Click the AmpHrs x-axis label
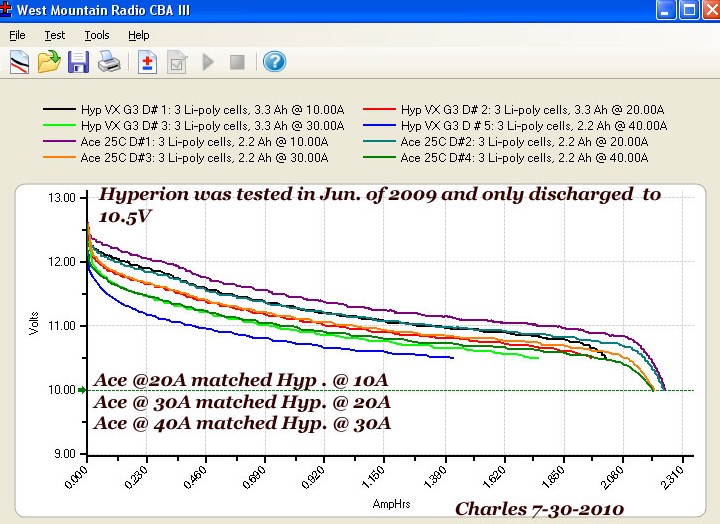The height and width of the screenshot is (524, 720). [391, 504]
